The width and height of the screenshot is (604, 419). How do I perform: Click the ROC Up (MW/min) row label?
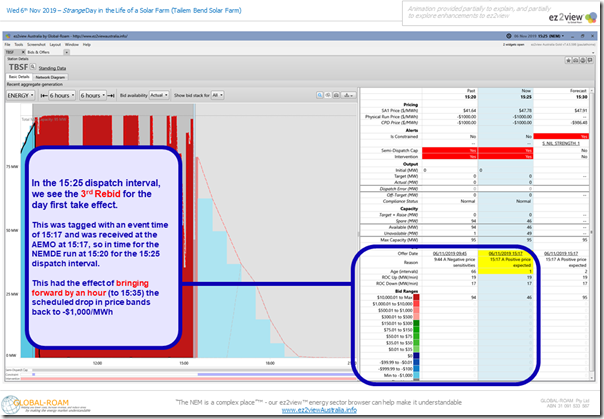click(x=399, y=277)
